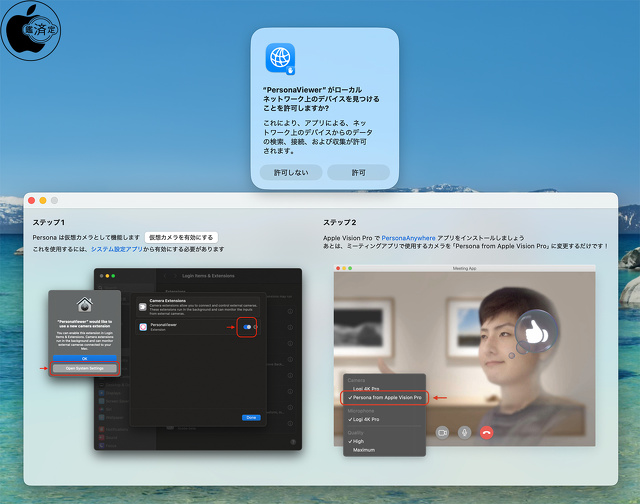Click the thumbs-up reaction bubble
640x504 pixels.
533,329
